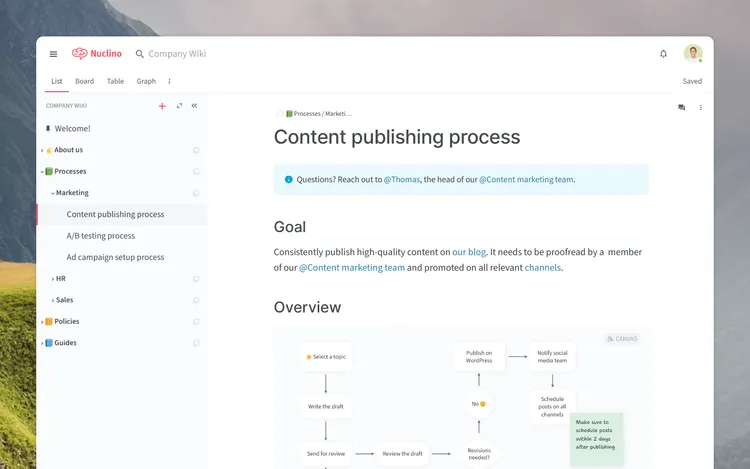Select the Publish on WordPress canvas node
This screenshot has width=750, height=469.
pyautogui.click(x=479, y=357)
